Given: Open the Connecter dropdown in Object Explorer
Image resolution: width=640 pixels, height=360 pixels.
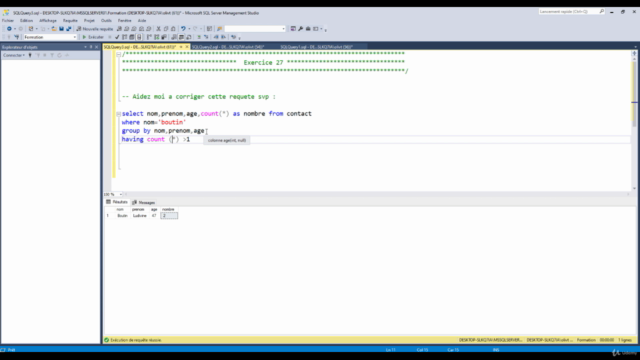Looking at the screenshot, I should point(14,55).
